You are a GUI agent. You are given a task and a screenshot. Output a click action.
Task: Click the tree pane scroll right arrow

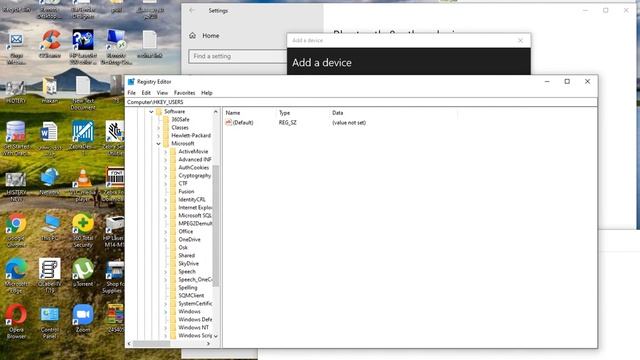208,344
